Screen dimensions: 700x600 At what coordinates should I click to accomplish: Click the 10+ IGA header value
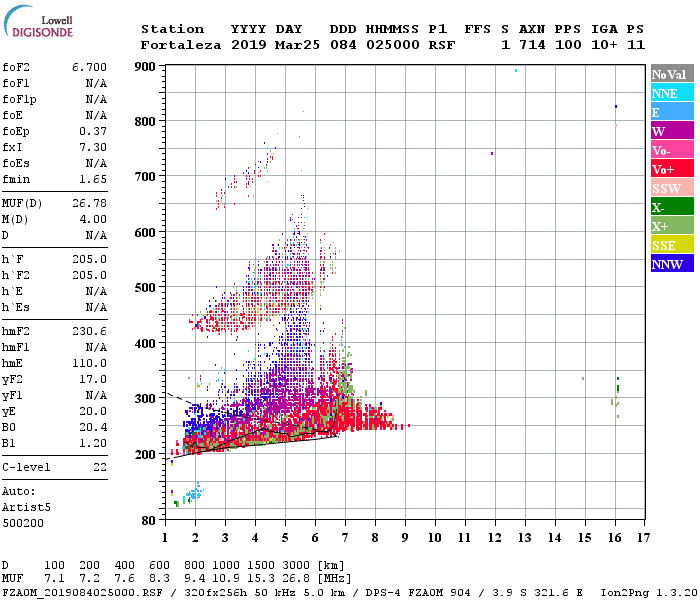coord(604,45)
